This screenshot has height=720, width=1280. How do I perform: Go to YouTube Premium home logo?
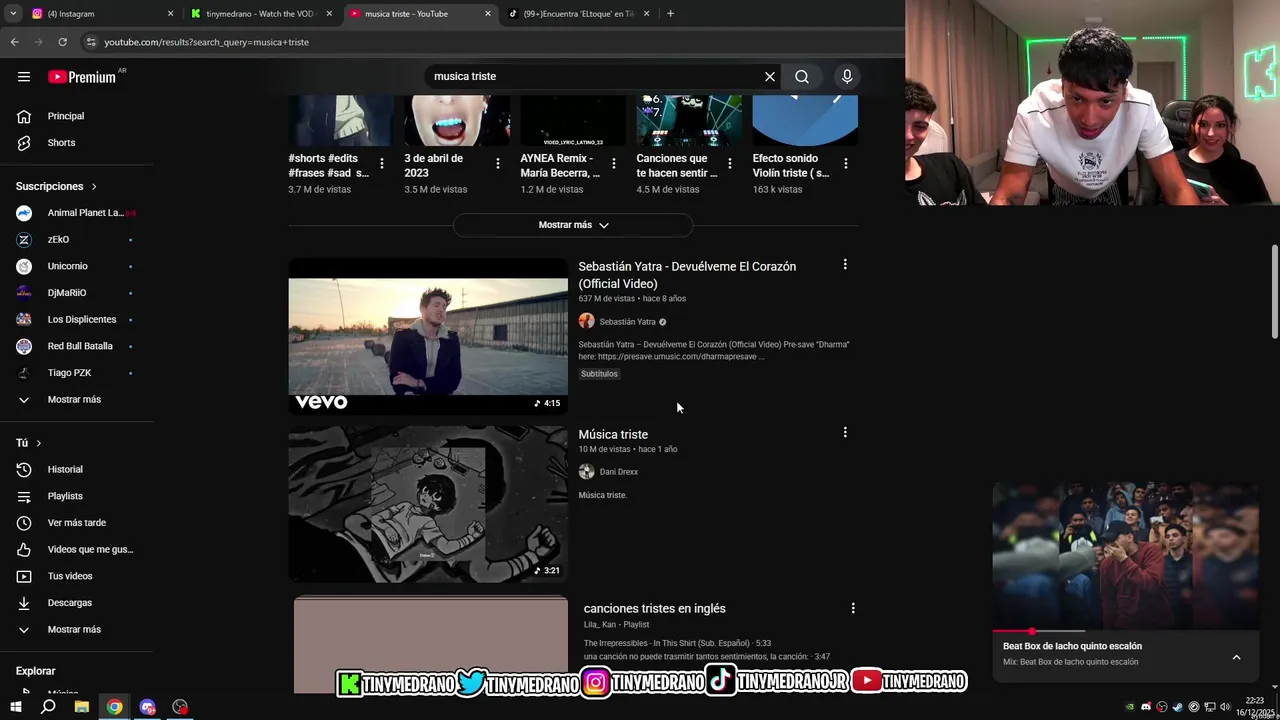82,77
